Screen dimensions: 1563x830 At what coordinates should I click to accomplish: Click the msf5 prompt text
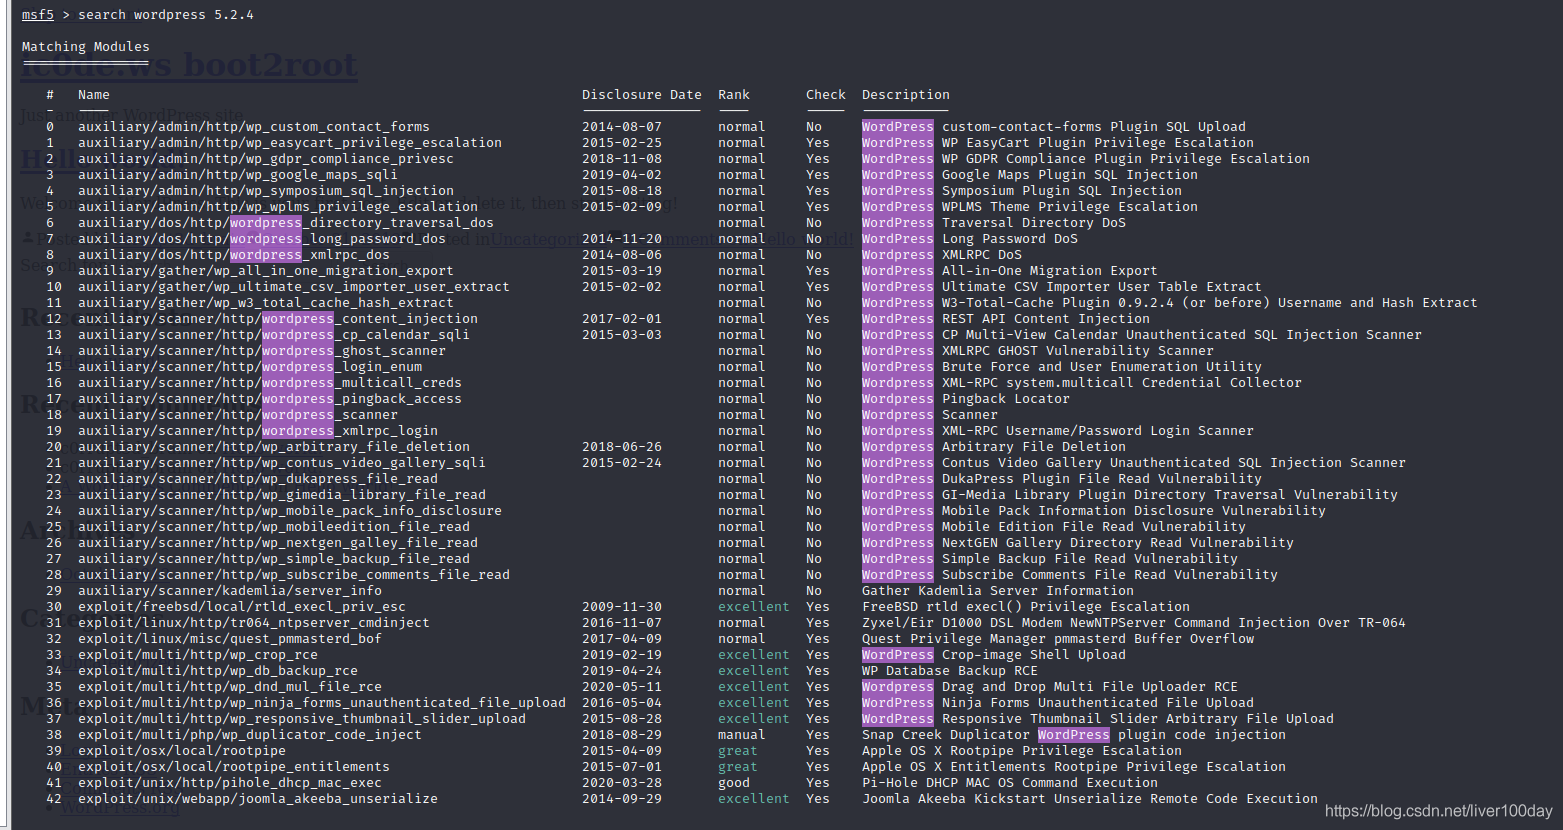pos(38,15)
